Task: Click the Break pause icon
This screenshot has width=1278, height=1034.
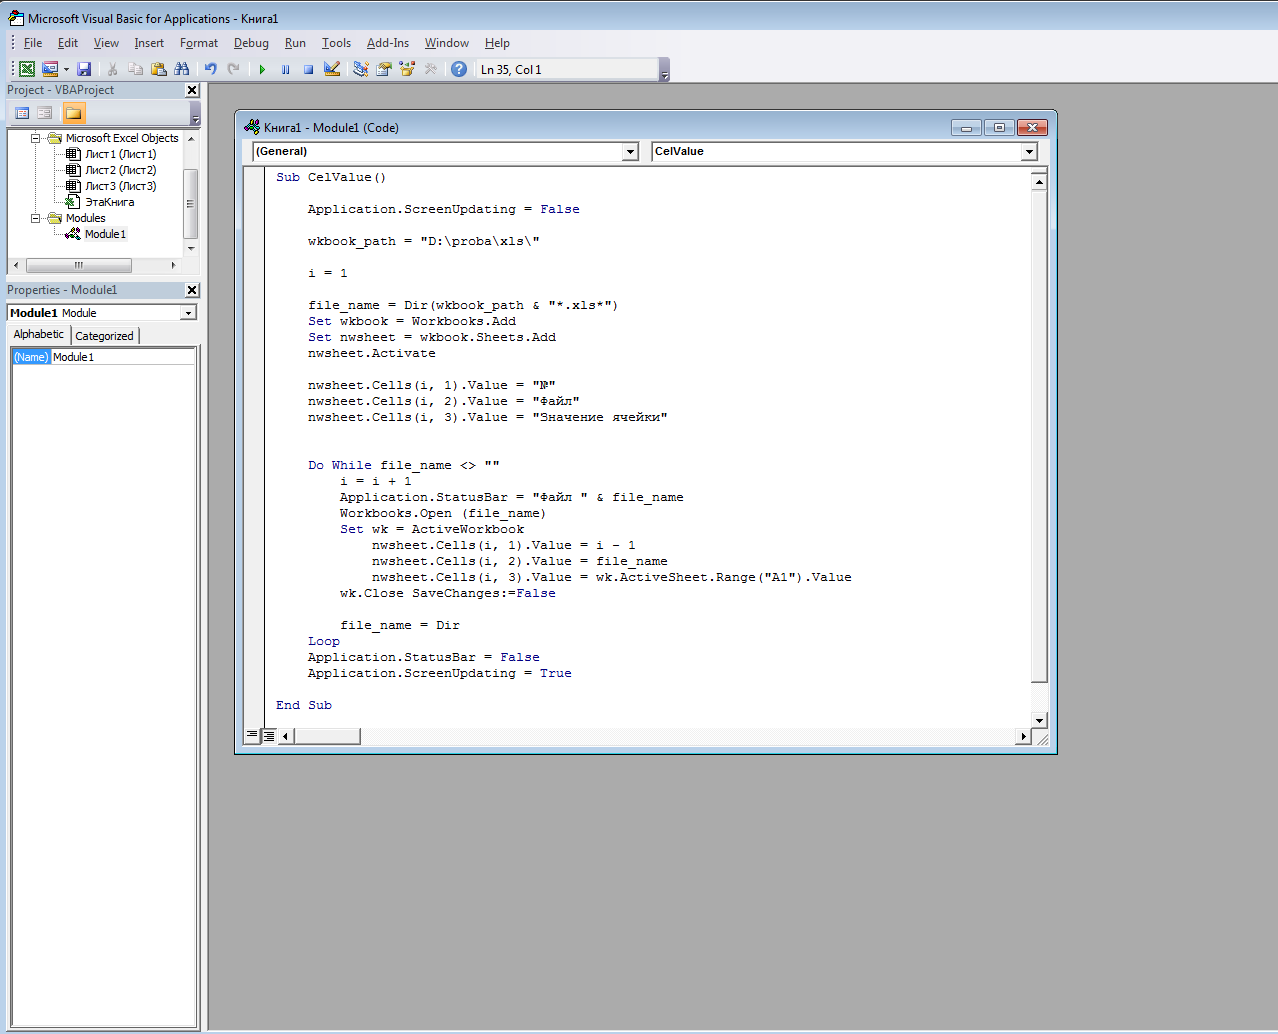Action: pyautogui.click(x=285, y=69)
